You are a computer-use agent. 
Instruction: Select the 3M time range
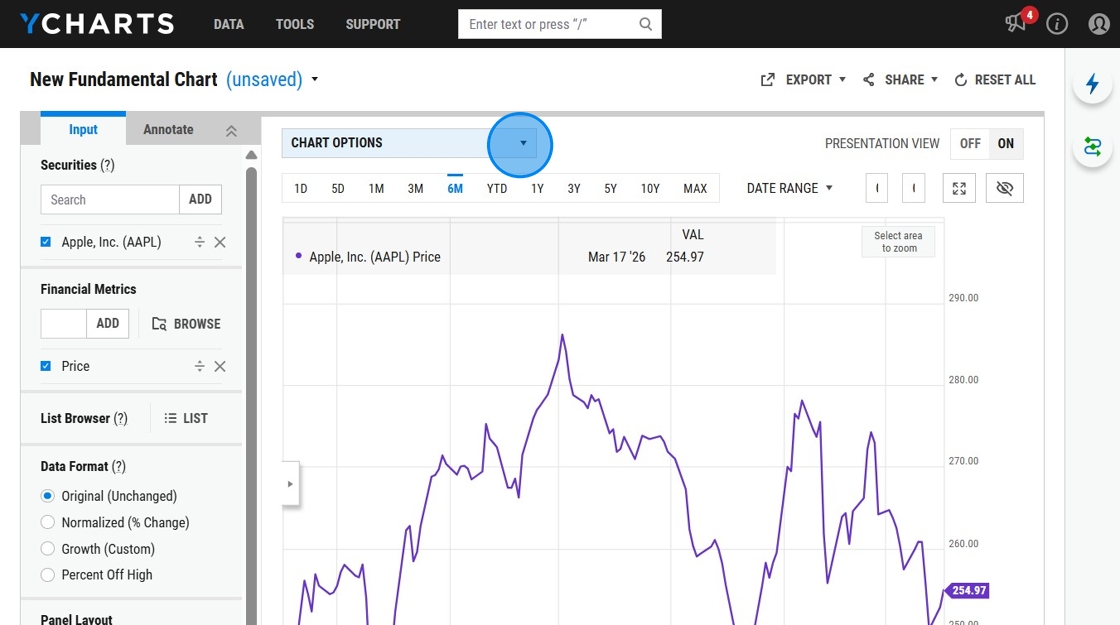click(415, 189)
